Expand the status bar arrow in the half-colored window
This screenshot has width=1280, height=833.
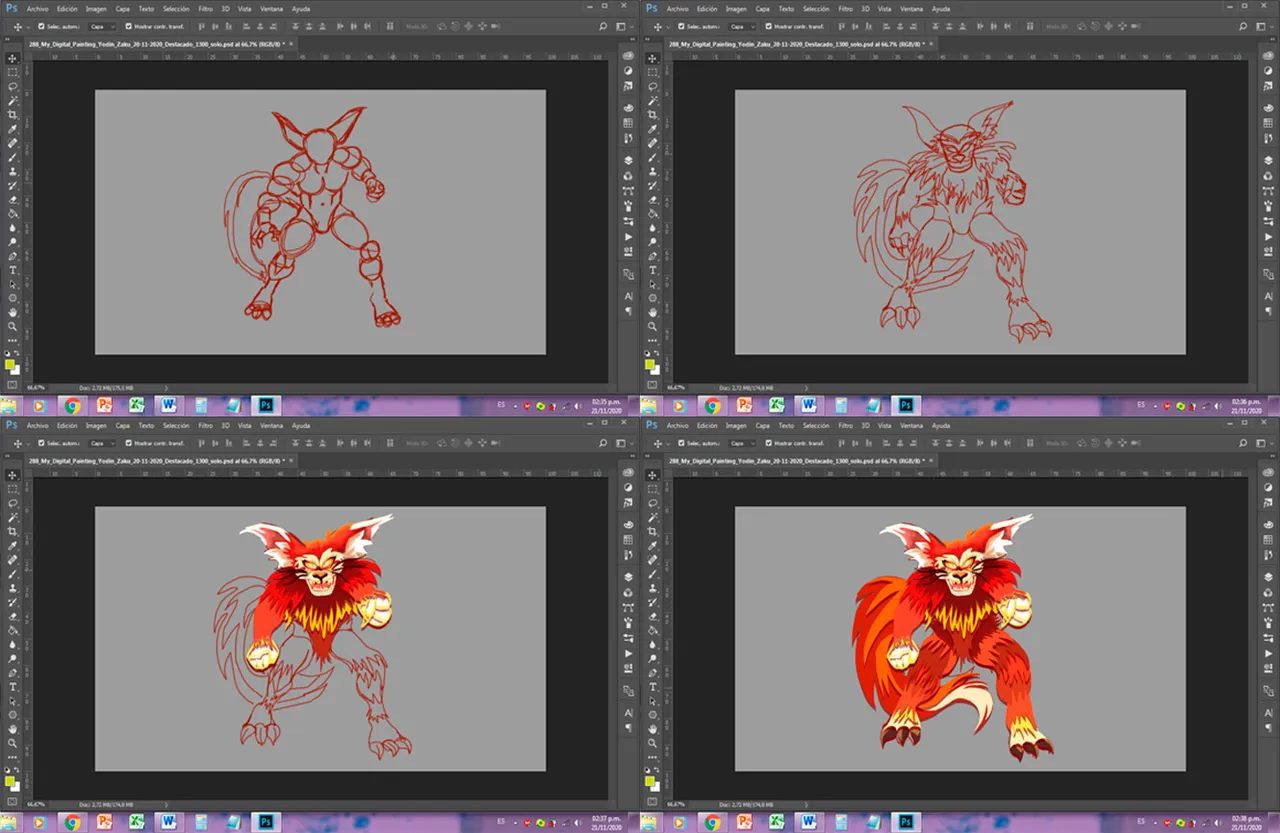[165, 804]
